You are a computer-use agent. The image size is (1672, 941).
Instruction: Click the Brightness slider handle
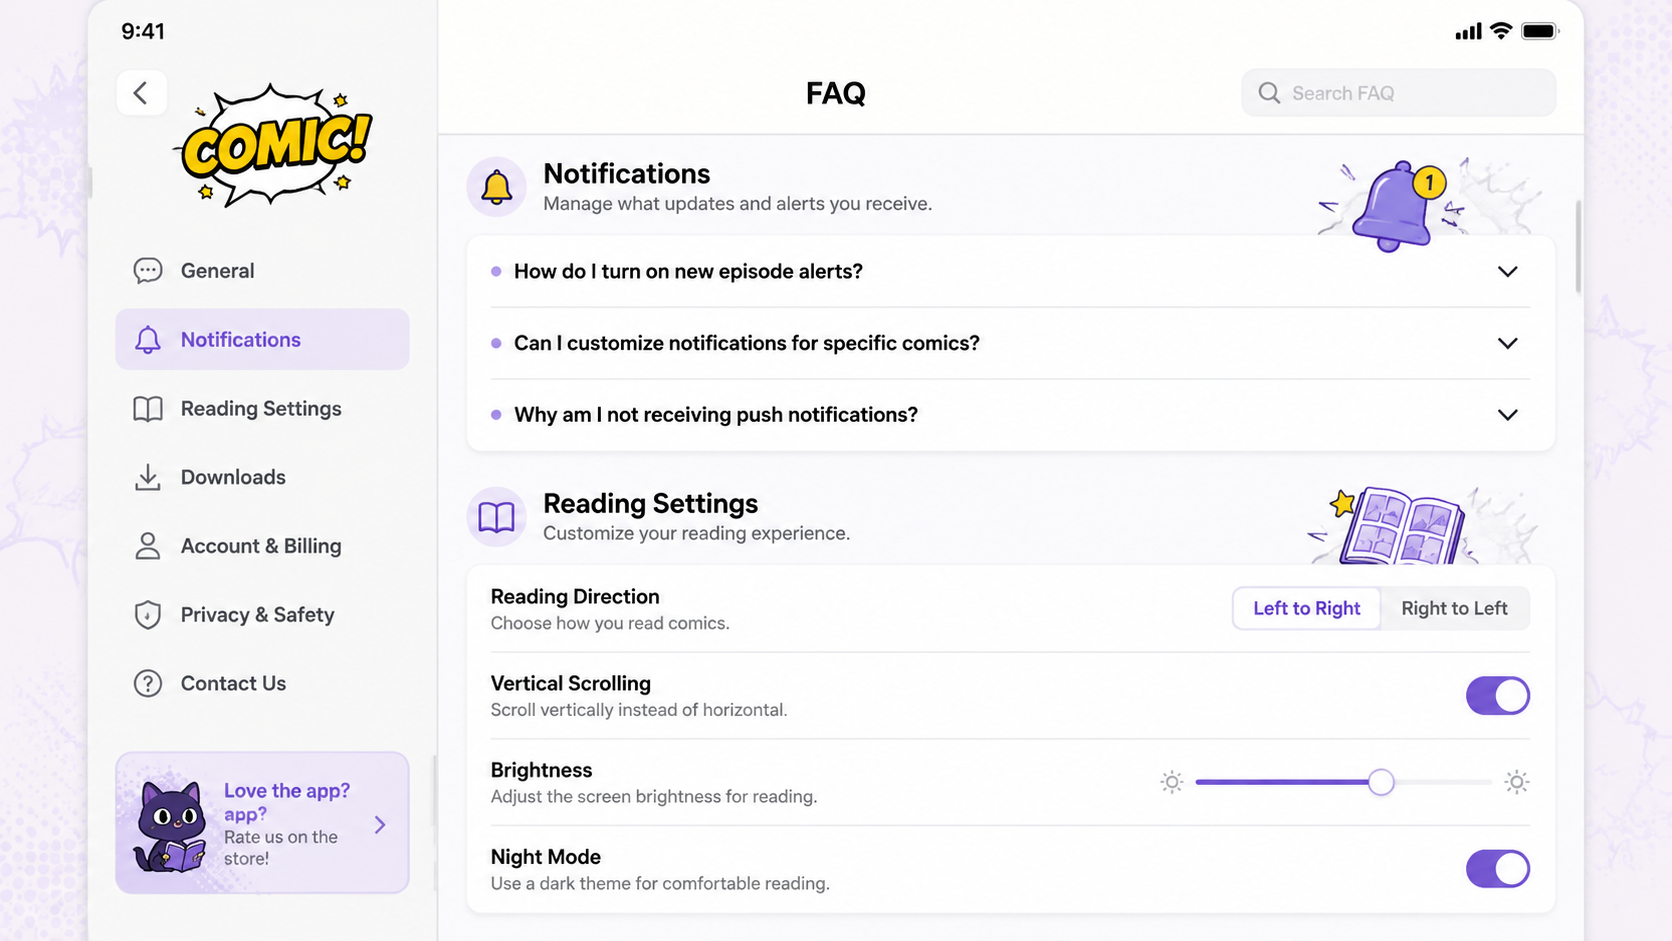[x=1381, y=782]
